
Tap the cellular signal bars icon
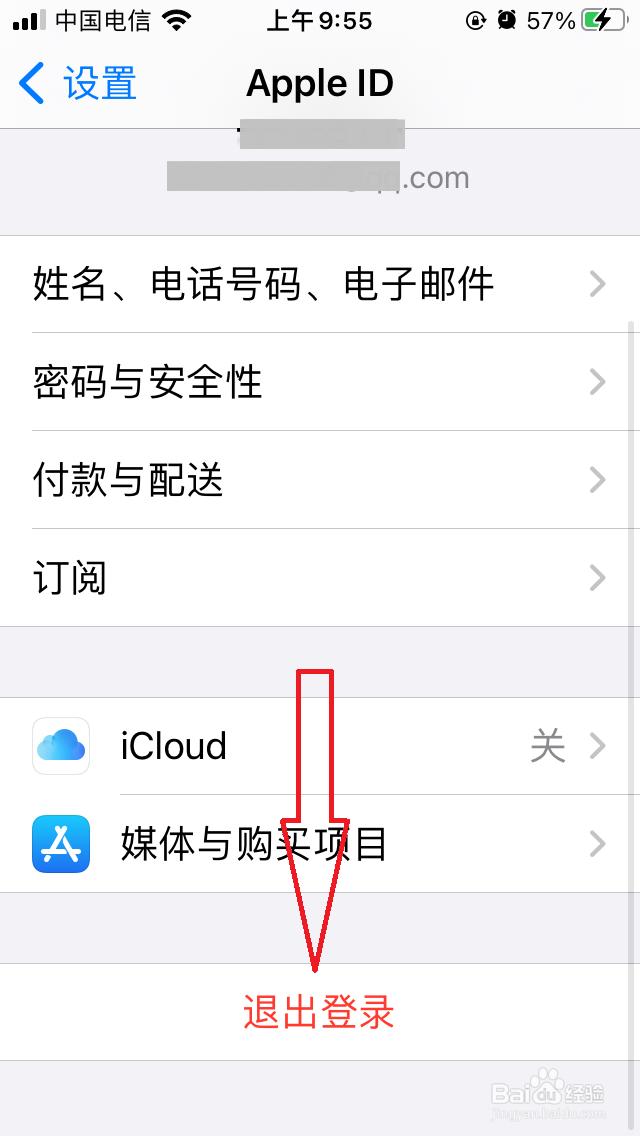click(30, 20)
